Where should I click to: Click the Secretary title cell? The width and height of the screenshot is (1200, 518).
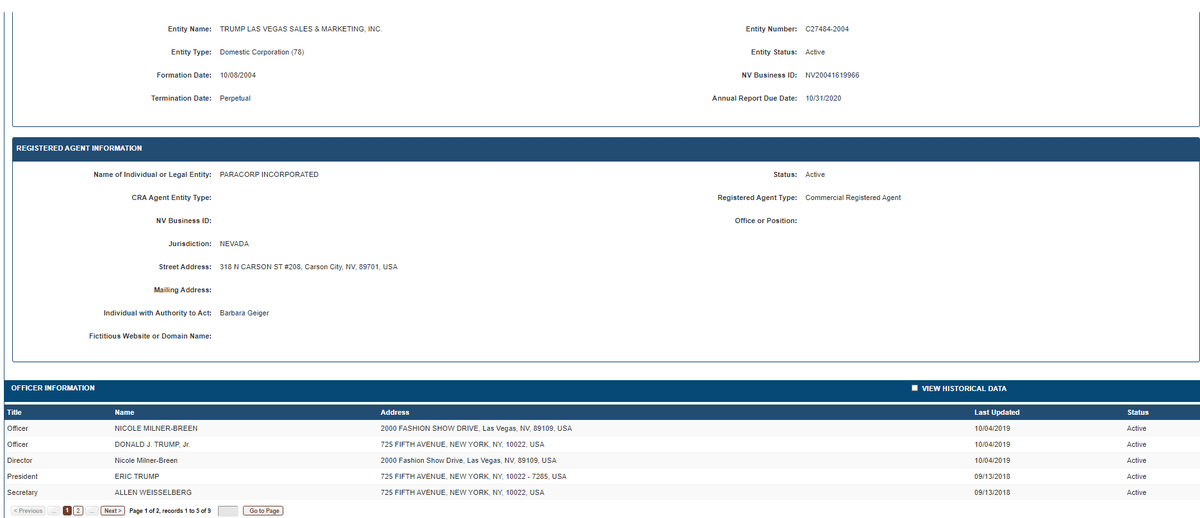tap(22, 493)
